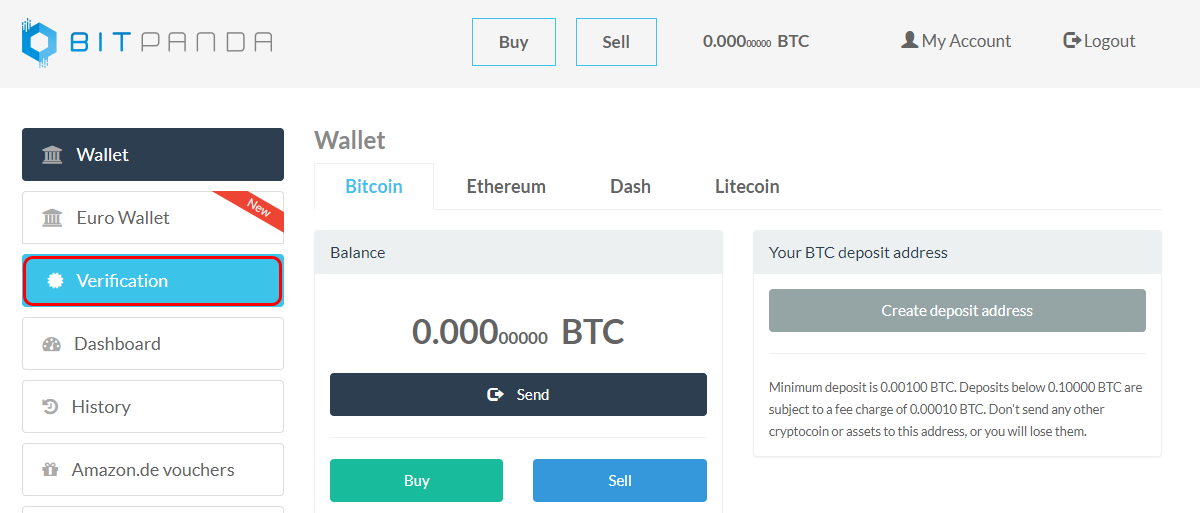Click the logout arrow icon in header
This screenshot has width=1200, height=513.
[x=1072, y=41]
